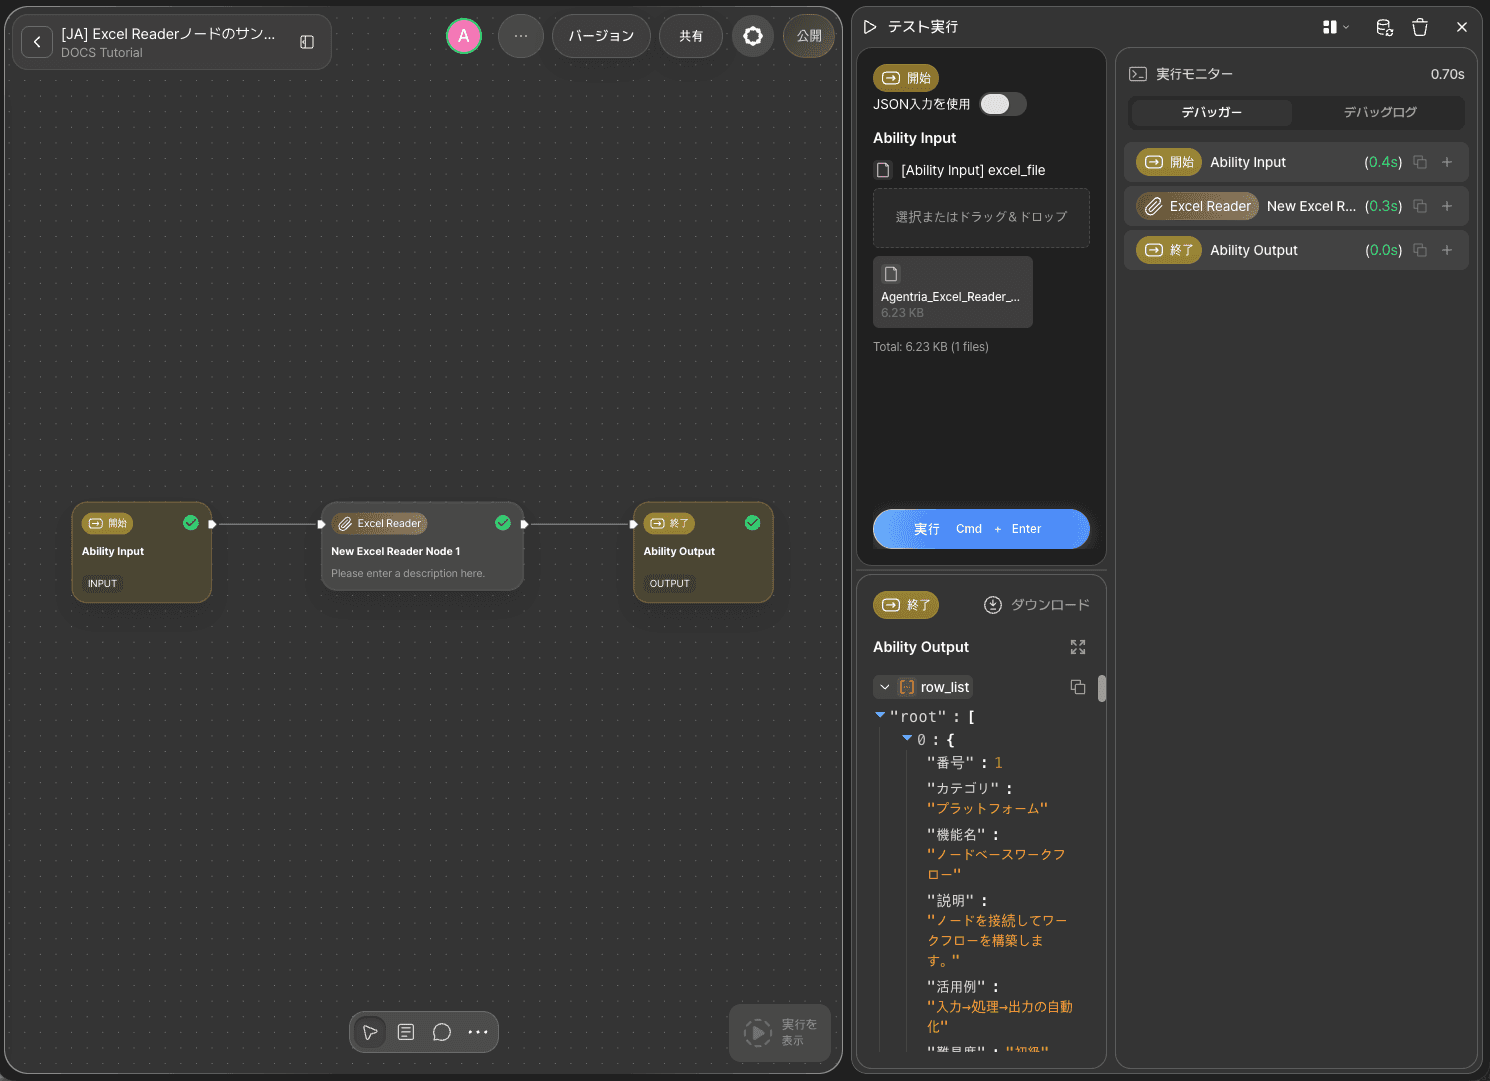
Task: Click the ダウンロード button
Action: point(1037,605)
